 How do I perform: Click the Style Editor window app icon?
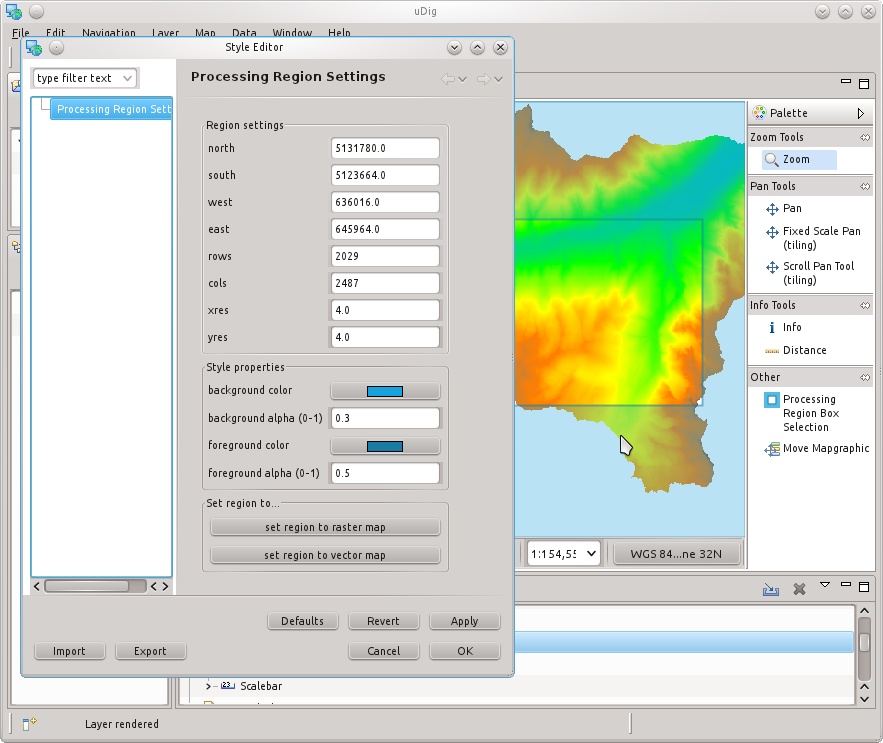[34, 48]
